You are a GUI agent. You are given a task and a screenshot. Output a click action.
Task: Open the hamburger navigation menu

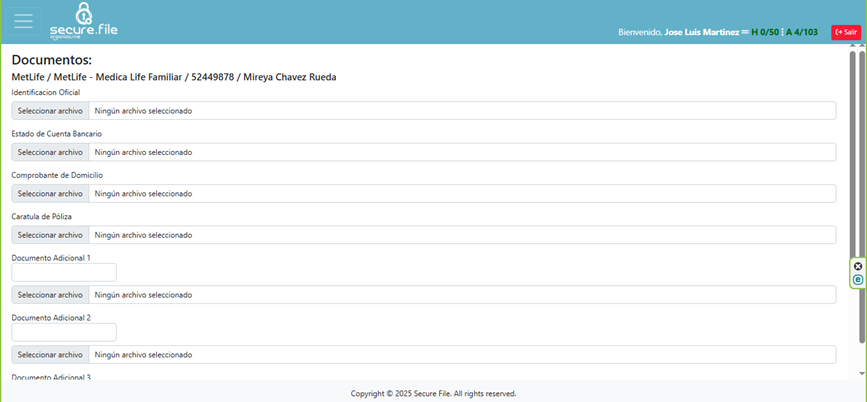point(23,21)
